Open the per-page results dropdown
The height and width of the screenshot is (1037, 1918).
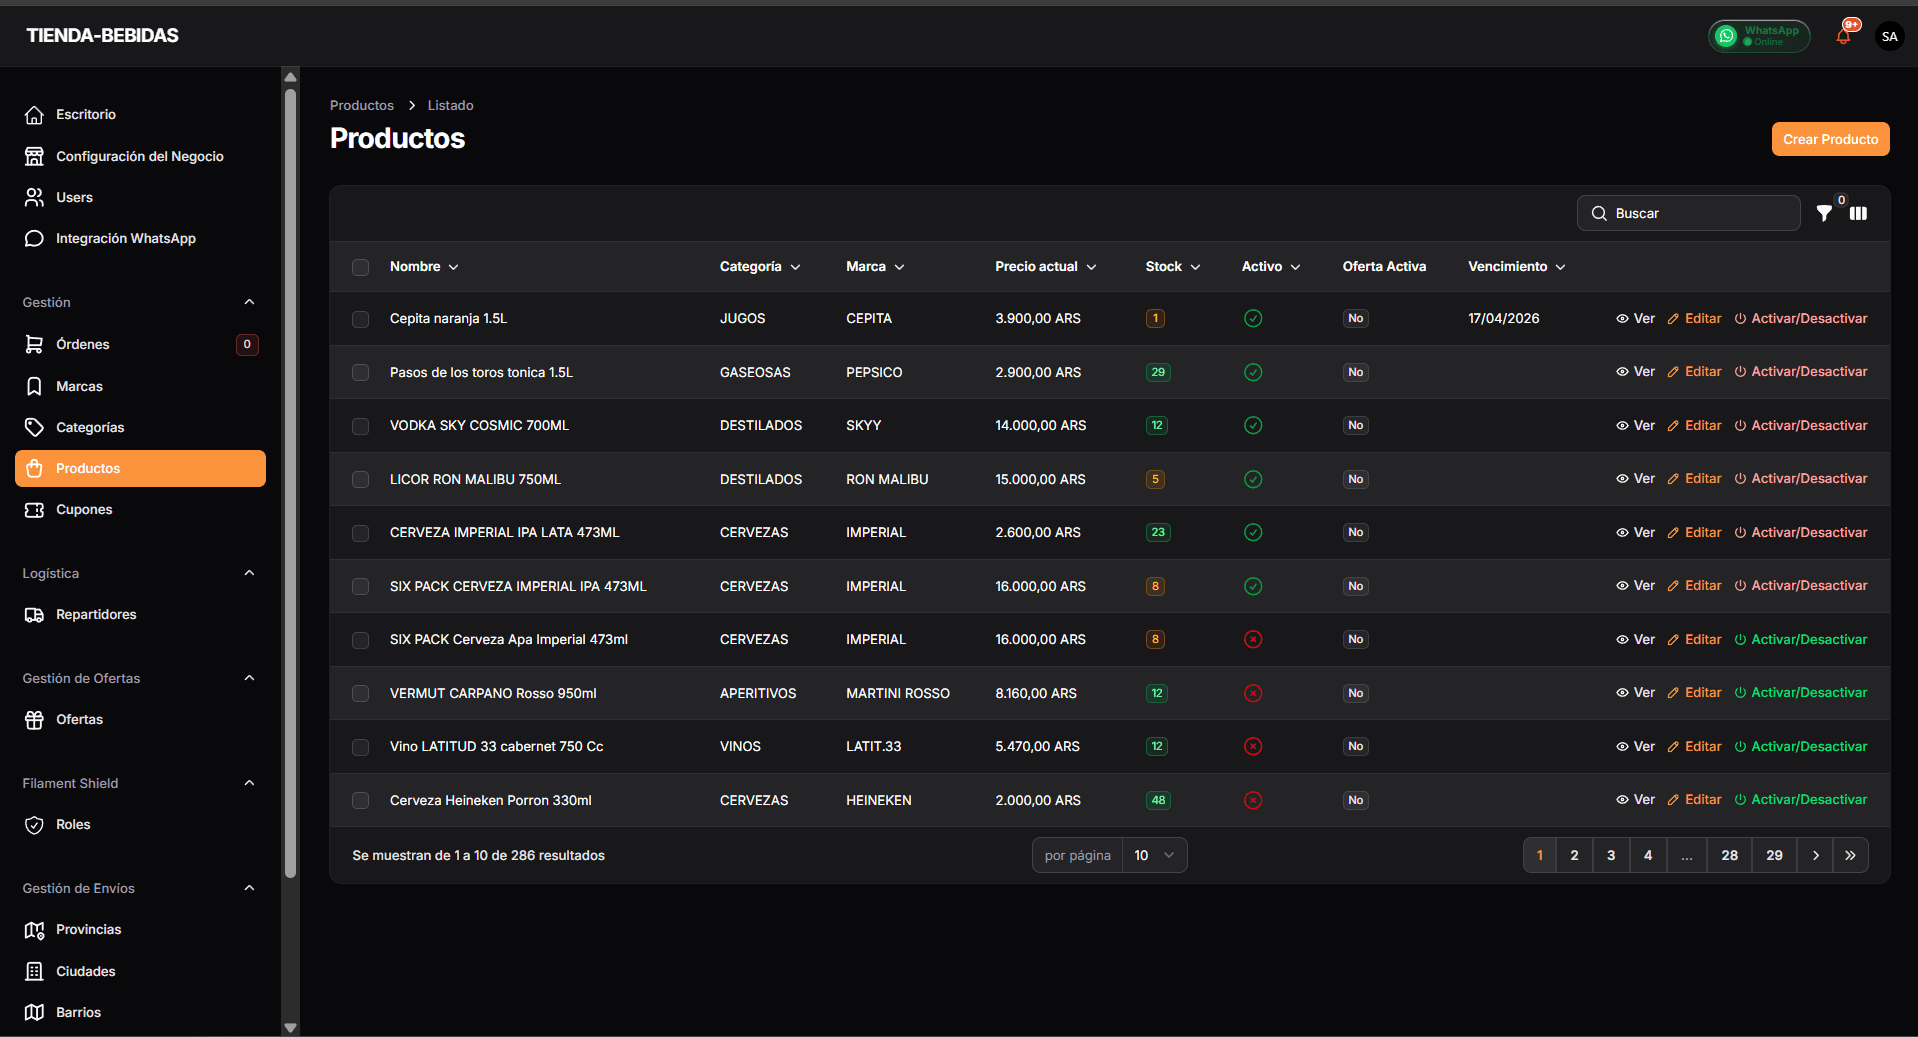[x=1154, y=855]
